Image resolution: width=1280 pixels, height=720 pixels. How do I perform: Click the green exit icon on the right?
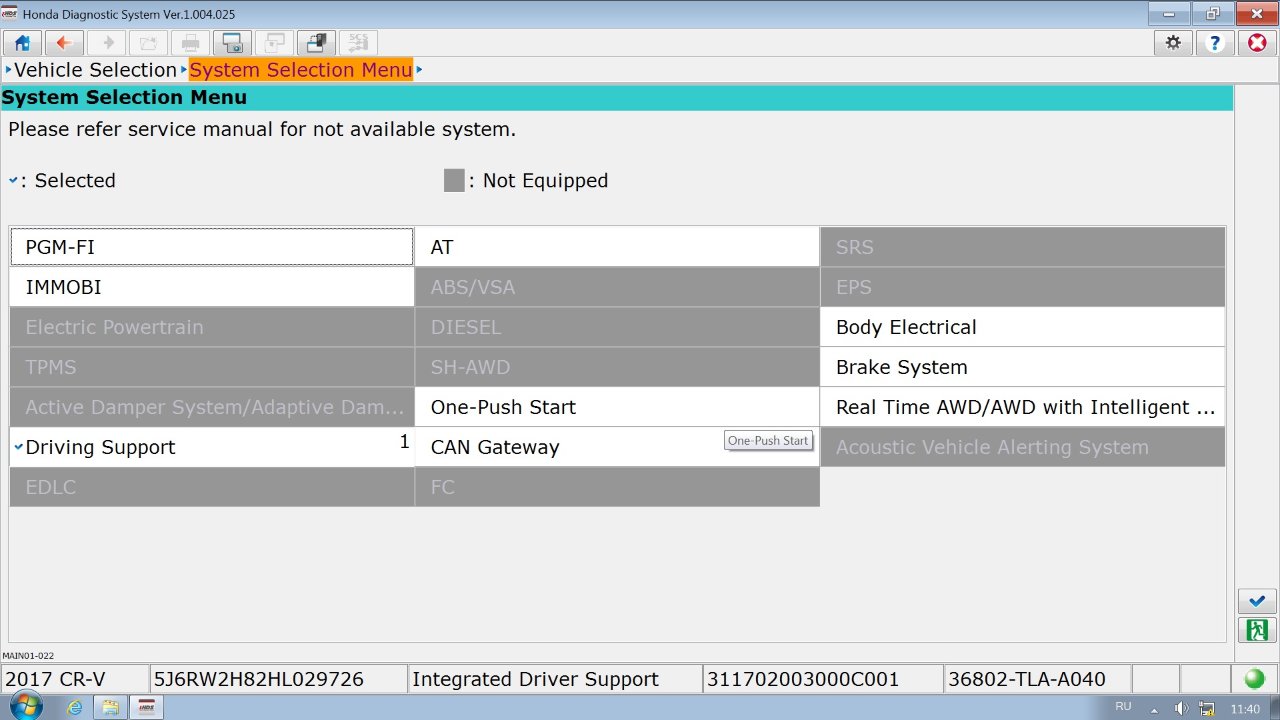click(x=1257, y=630)
